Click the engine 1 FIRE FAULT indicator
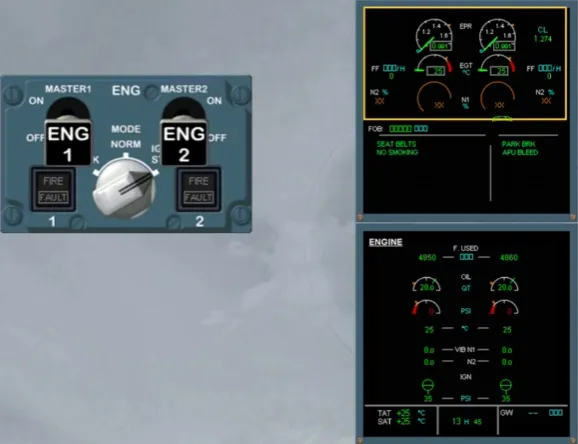This screenshot has height=444, width=578. coord(53,190)
